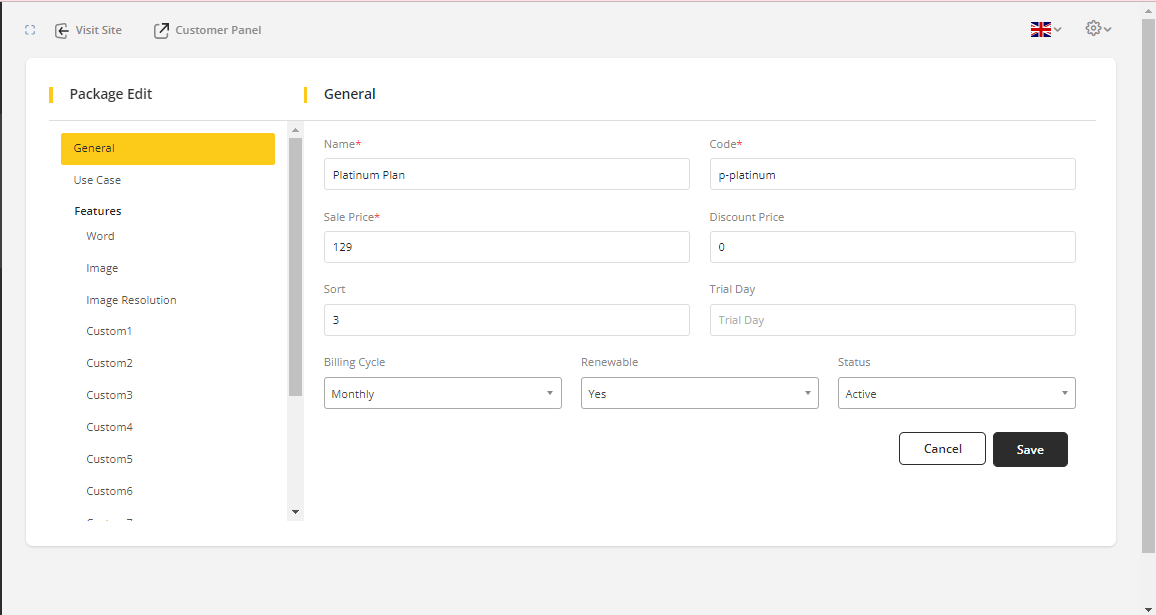
Task: Click the Name input field
Action: [506, 174]
